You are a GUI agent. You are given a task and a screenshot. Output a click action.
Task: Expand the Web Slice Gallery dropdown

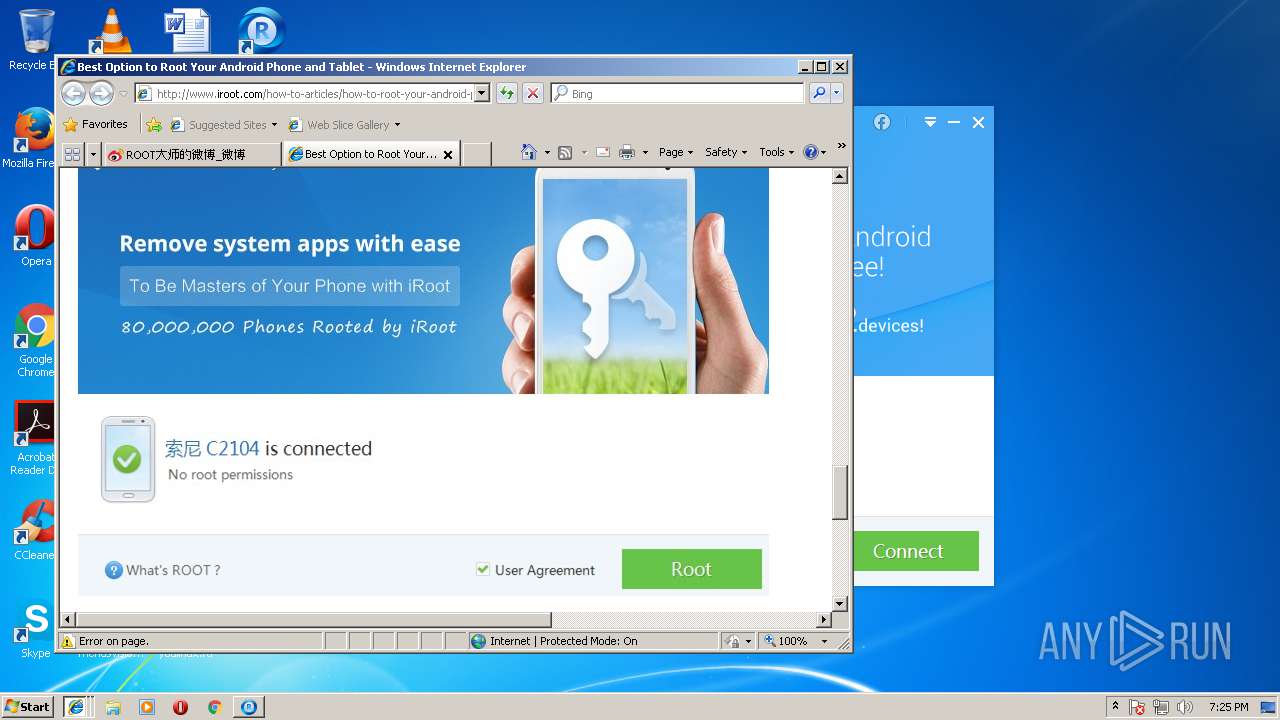point(397,125)
